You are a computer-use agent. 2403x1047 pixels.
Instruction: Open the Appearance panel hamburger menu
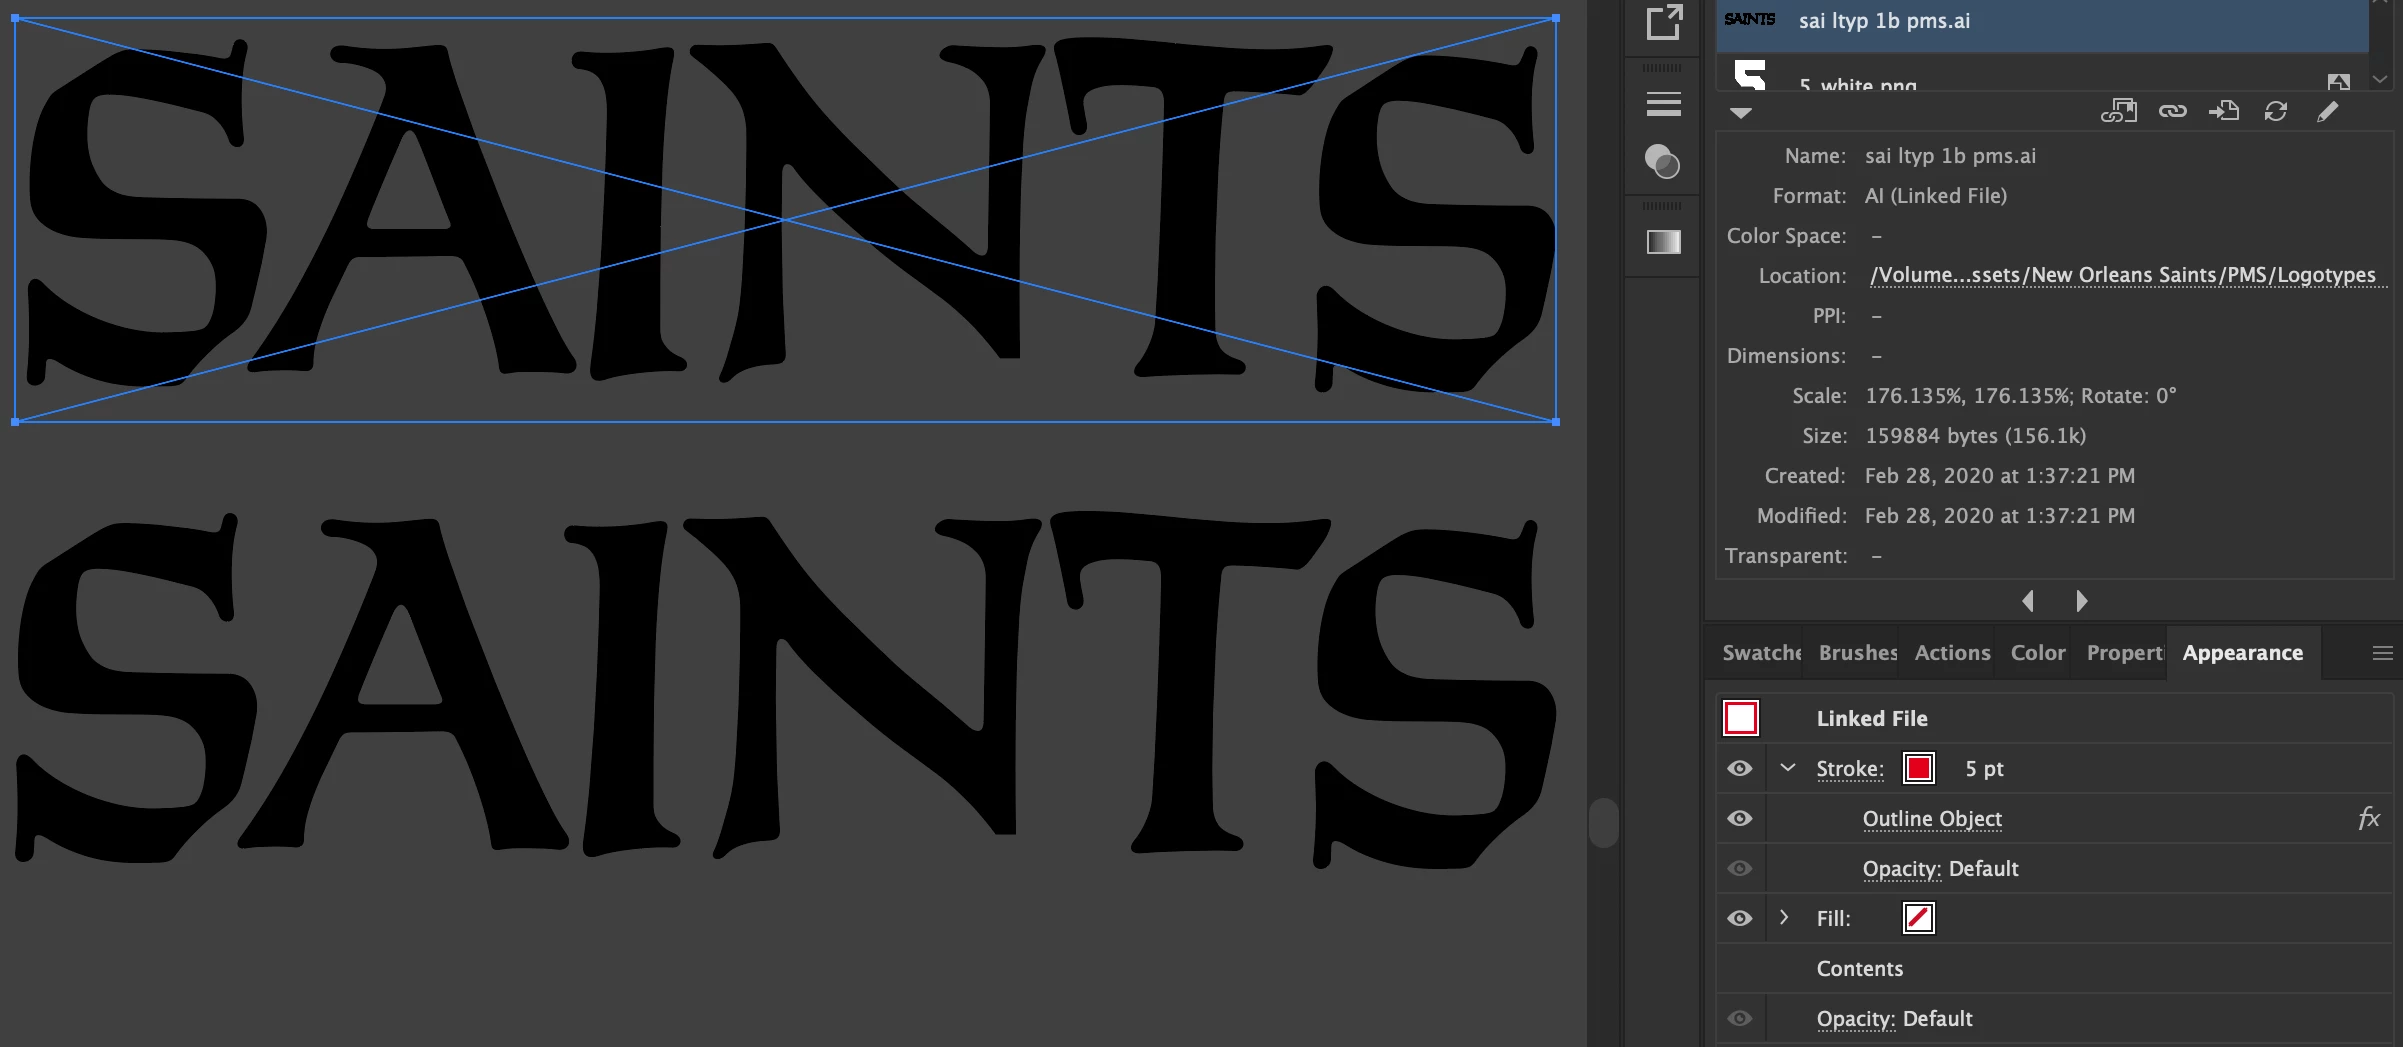tap(2383, 653)
